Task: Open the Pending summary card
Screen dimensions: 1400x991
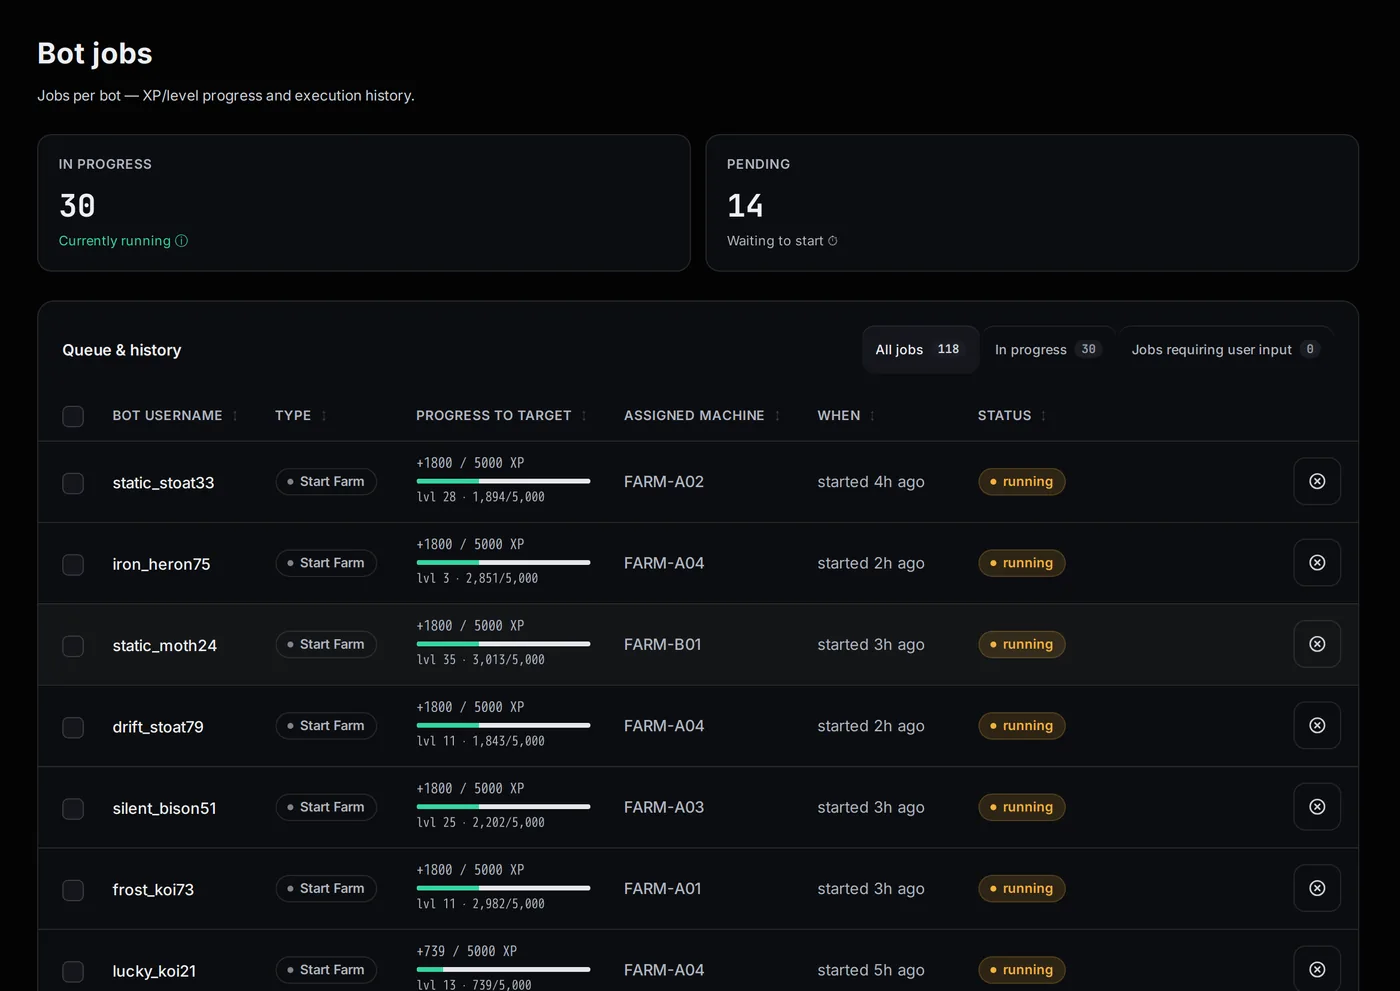Action: click(1032, 203)
